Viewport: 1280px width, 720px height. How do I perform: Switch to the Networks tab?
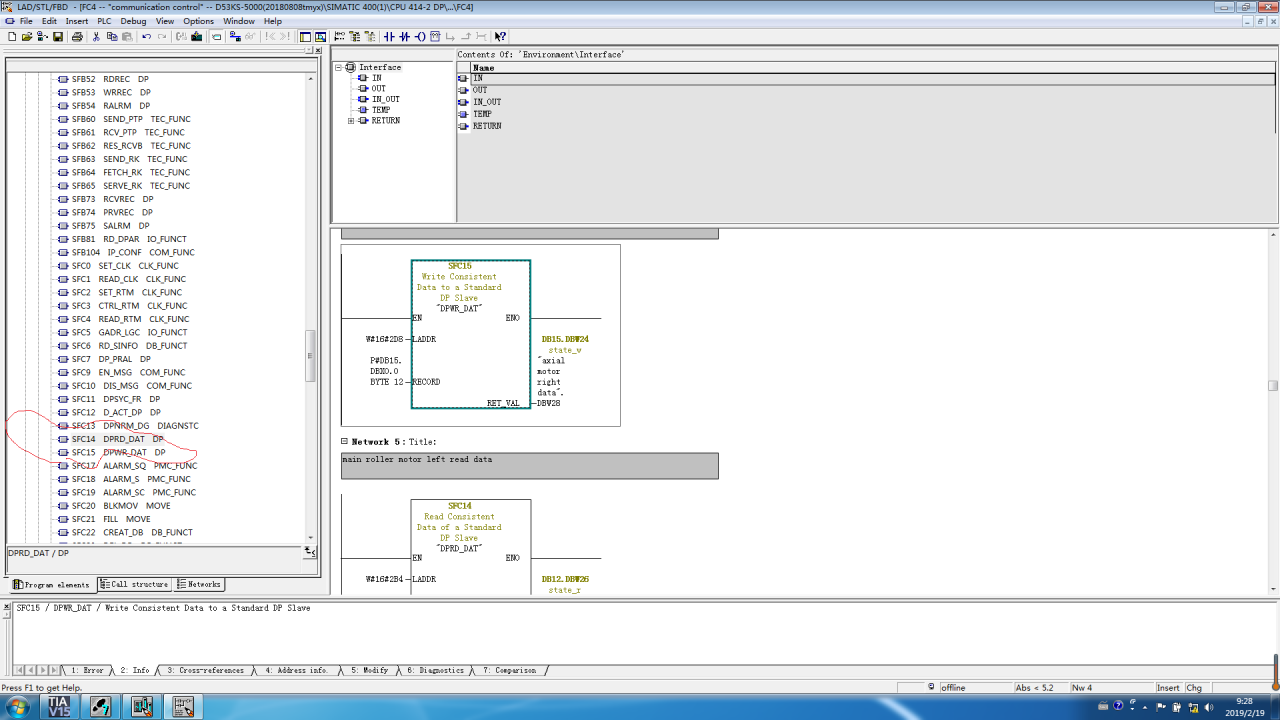[x=199, y=584]
